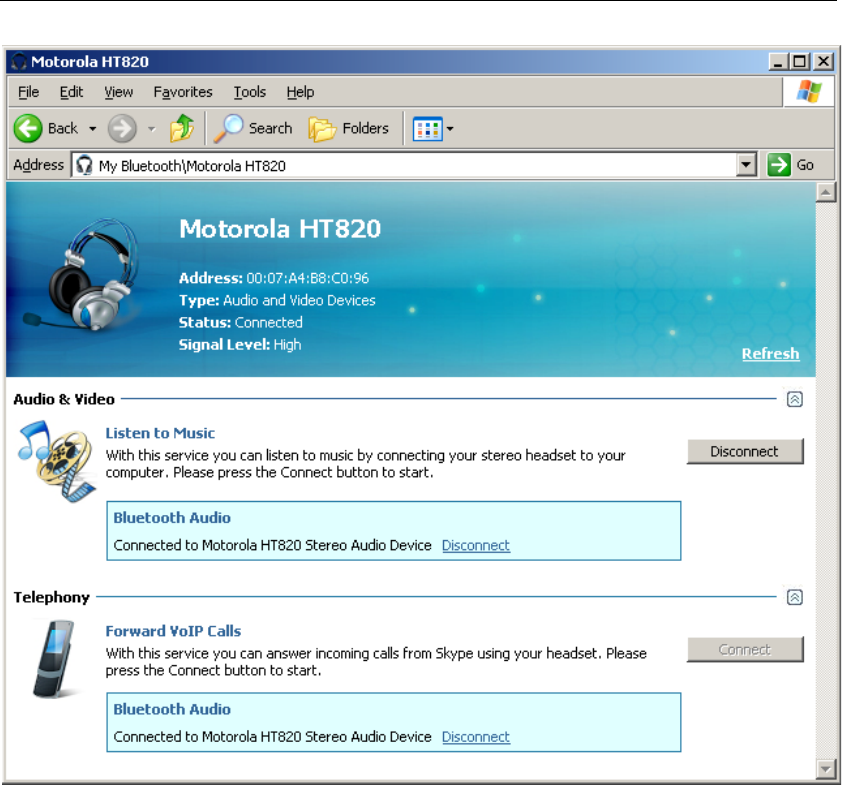Screen dimensions: 842x785
Task: Click the green Back arrow icon
Action: pyautogui.click(x=27, y=128)
